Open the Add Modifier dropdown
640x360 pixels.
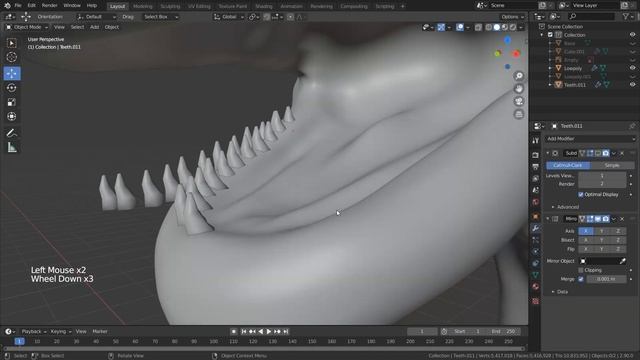[590, 139]
